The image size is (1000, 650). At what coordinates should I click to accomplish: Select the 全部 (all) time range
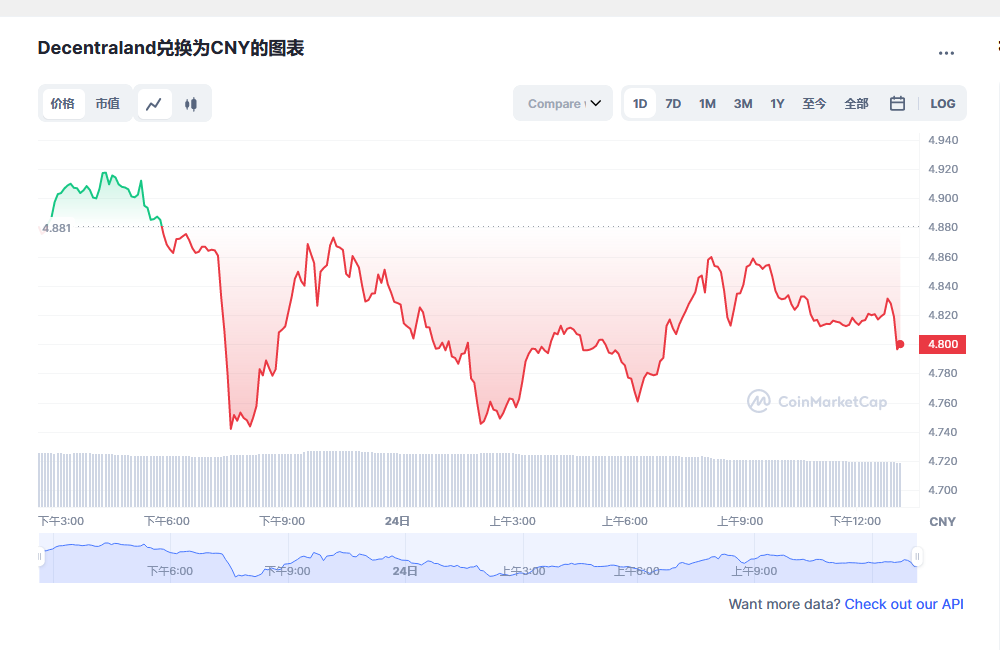coord(857,103)
